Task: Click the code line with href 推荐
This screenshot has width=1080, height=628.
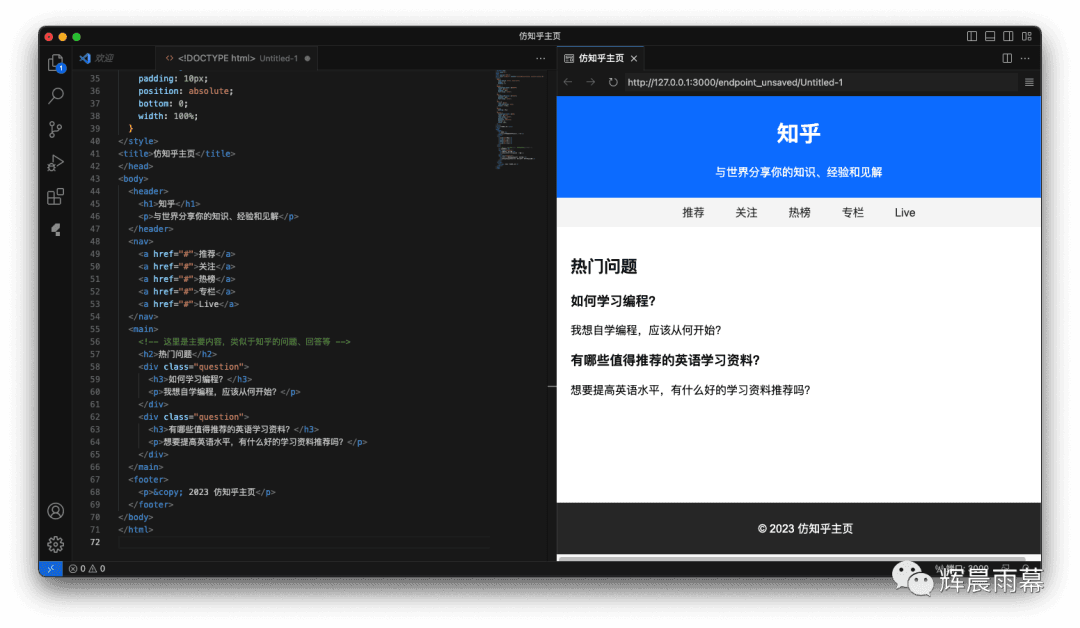Action: 187,254
